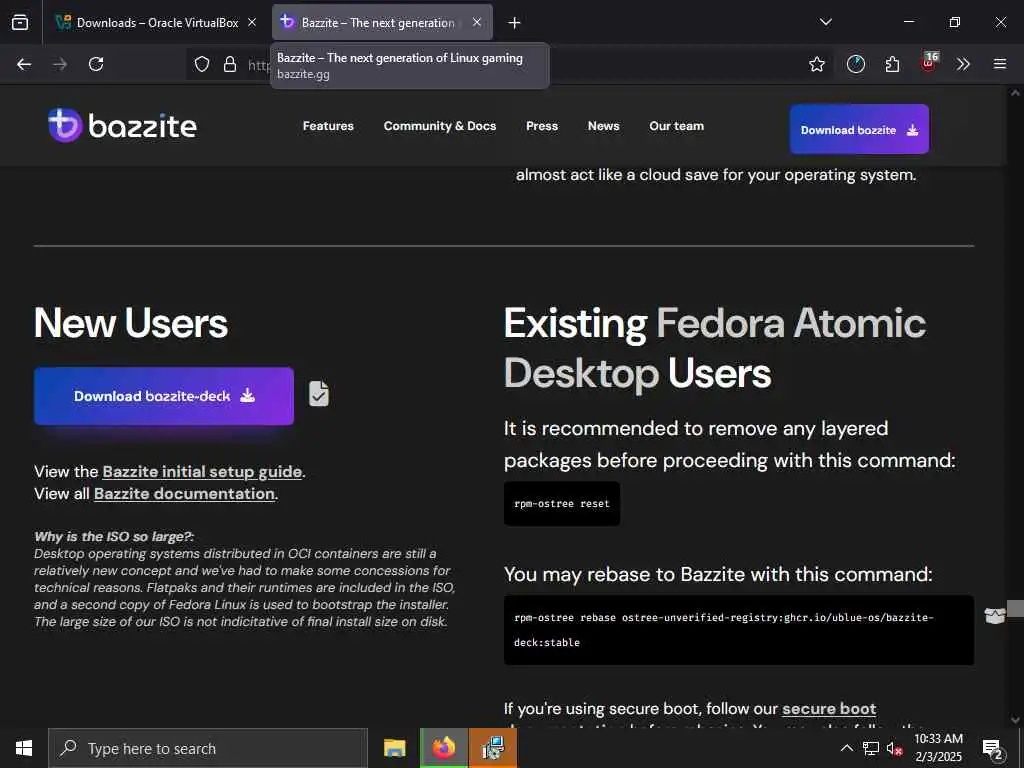Viewport: 1024px width, 768px height.
Task: Click the tracking protection shield icon
Action: [202, 64]
